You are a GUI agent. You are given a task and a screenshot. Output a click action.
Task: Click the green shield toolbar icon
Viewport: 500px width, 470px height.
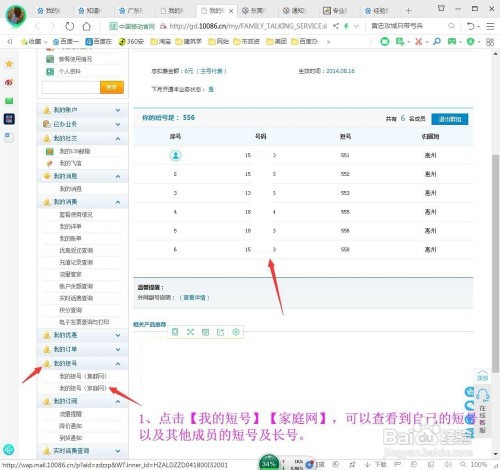470,42
